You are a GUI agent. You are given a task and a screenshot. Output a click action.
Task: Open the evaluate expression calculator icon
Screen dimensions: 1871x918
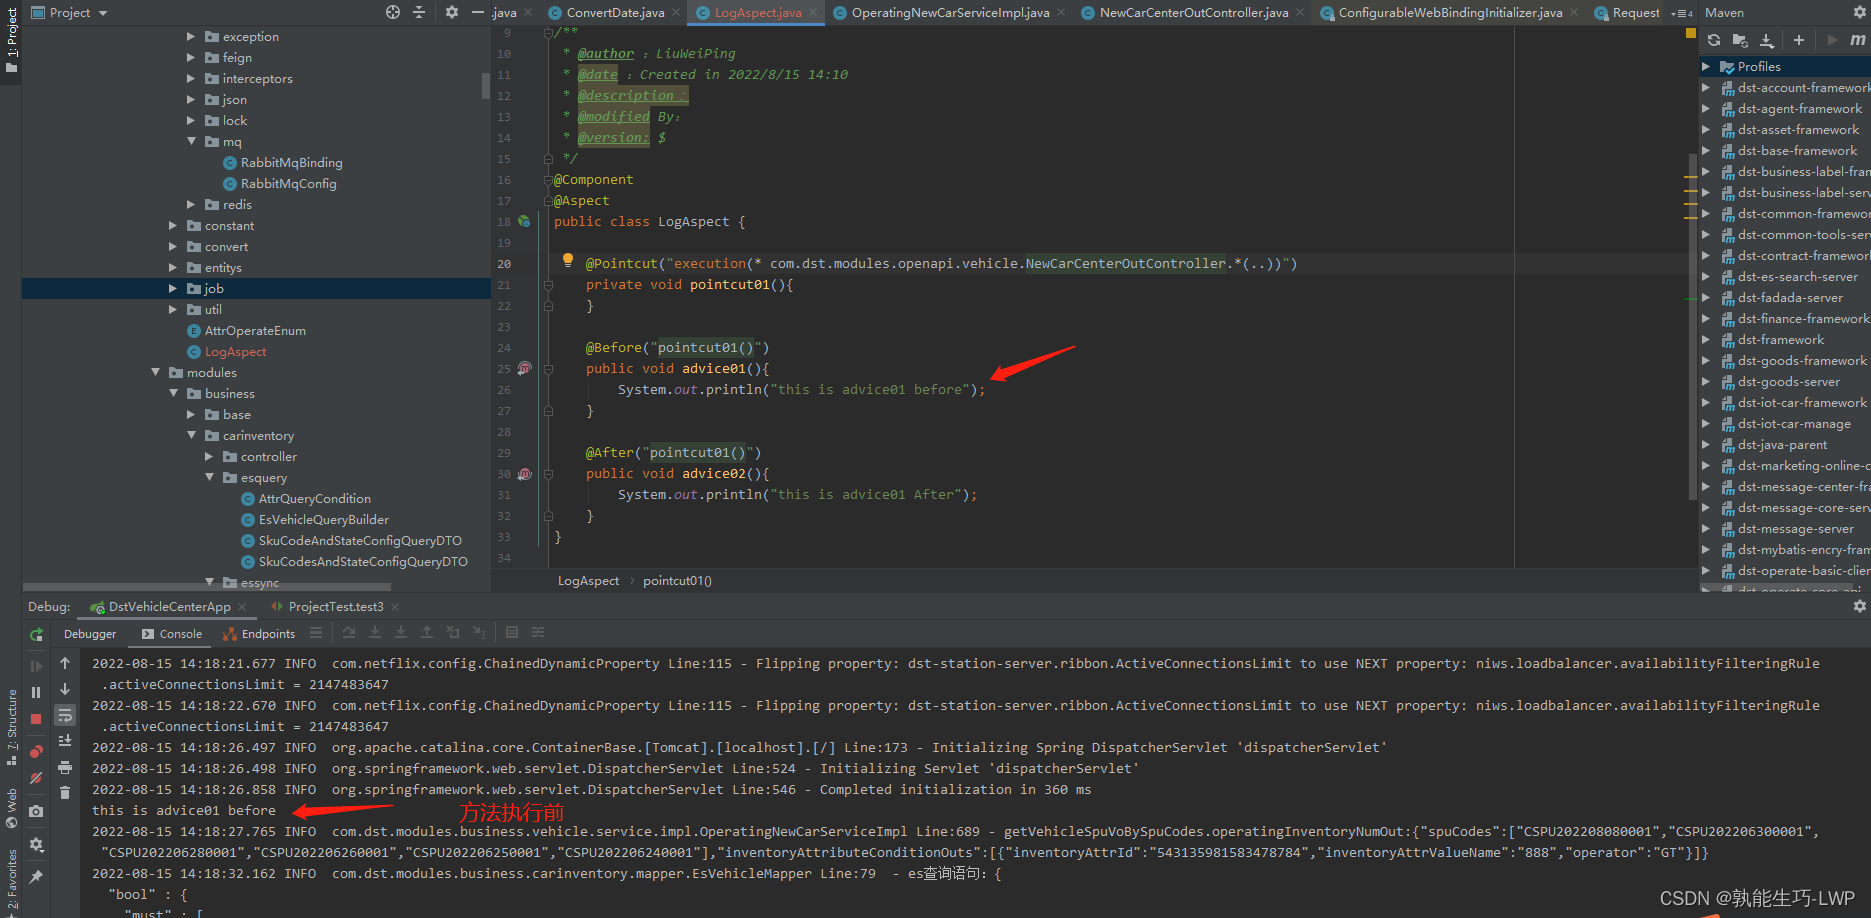coord(513,632)
